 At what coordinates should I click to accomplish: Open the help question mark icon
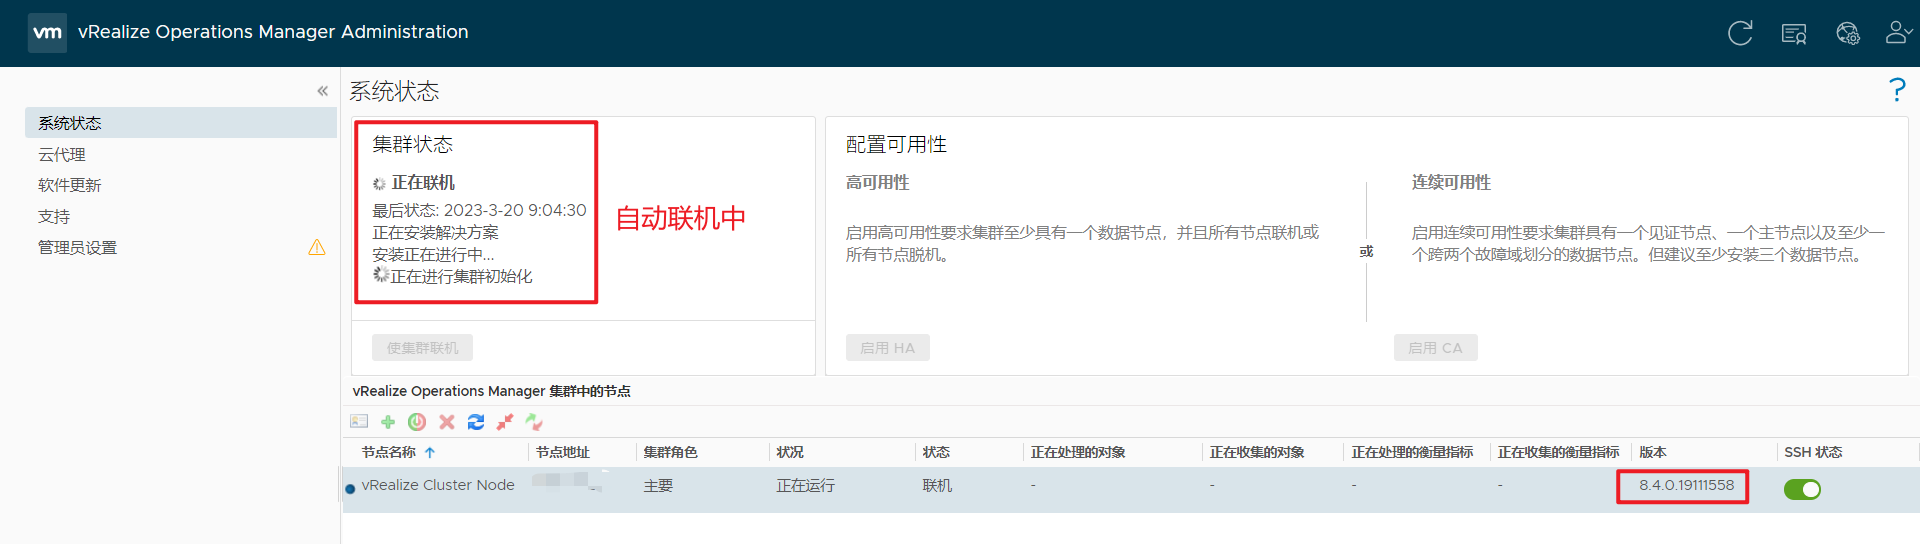coord(1897,90)
